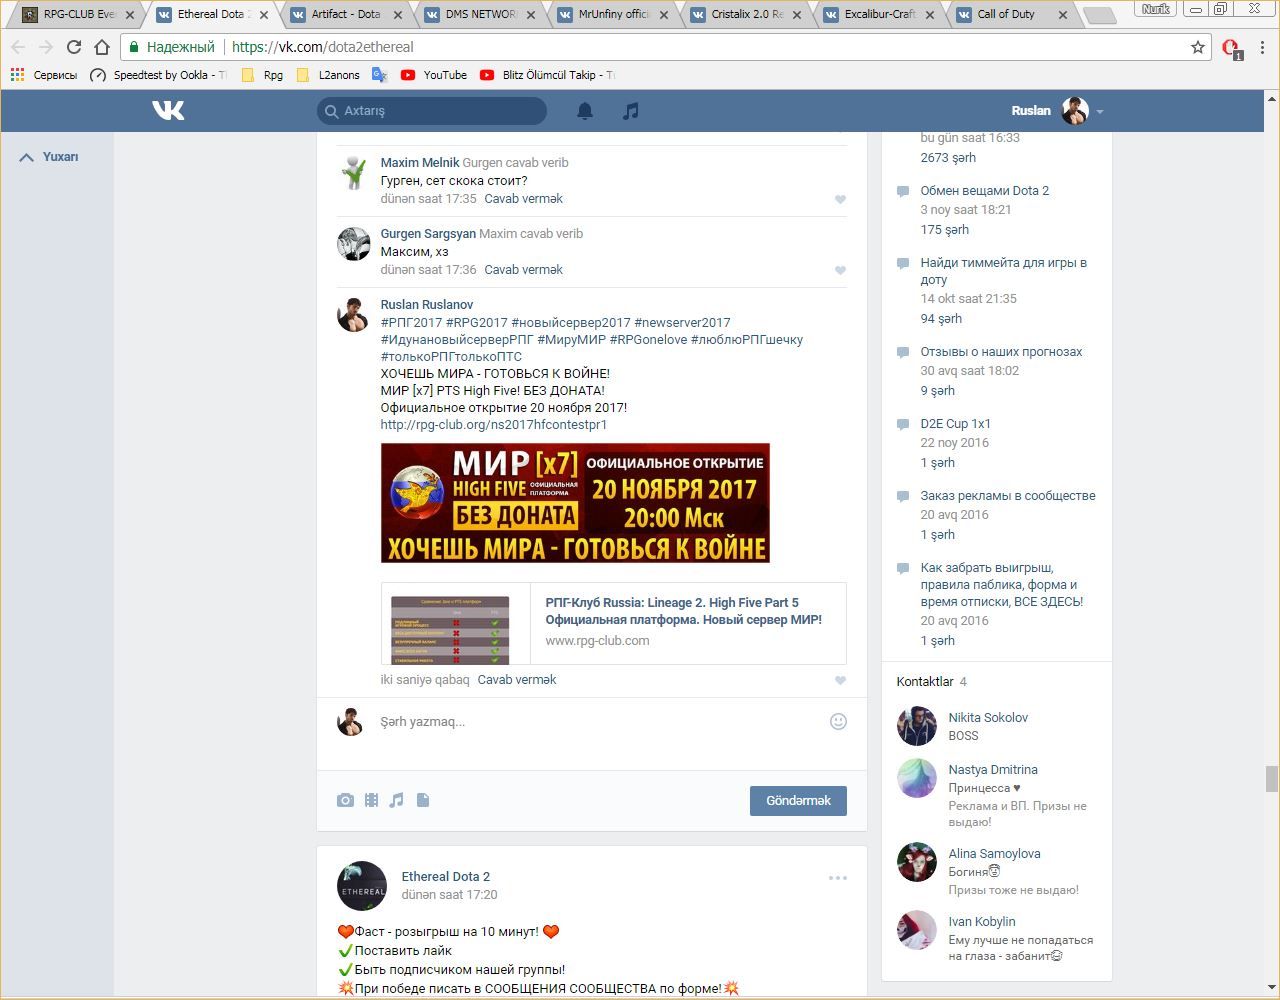Viewport: 1280px width, 1000px height.
Task: Reply to Gurgen Sargsyan's comment
Action: [x=523, y=270]
